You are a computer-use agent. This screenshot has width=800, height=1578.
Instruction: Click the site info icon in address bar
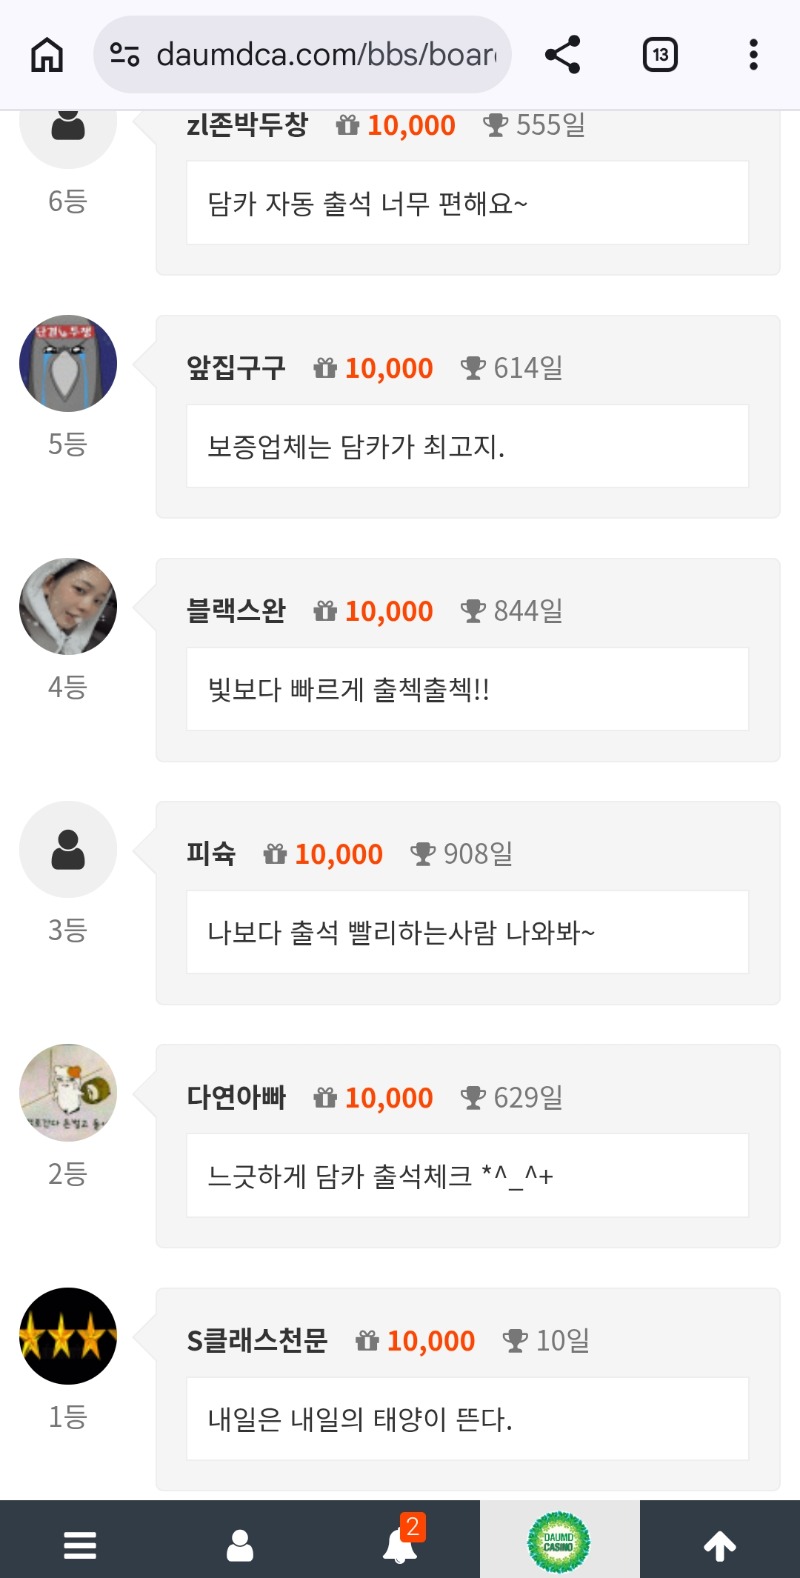click(124, 55)
